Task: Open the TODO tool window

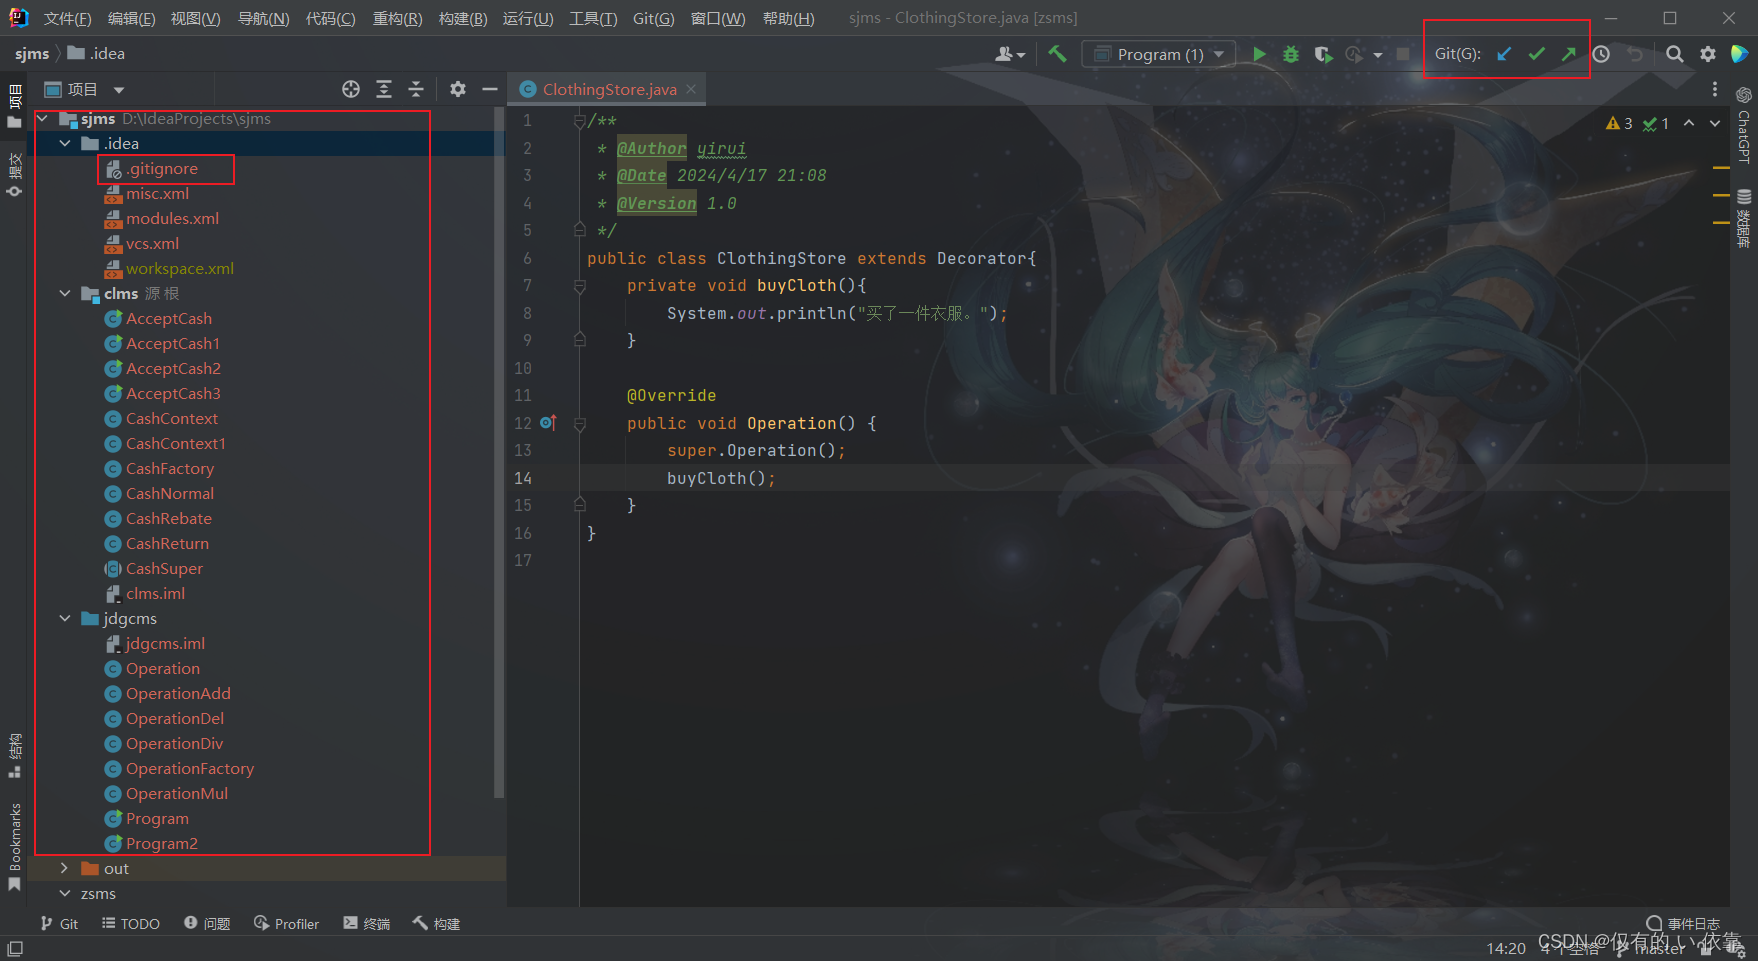Action: click(x=131, y=924)
